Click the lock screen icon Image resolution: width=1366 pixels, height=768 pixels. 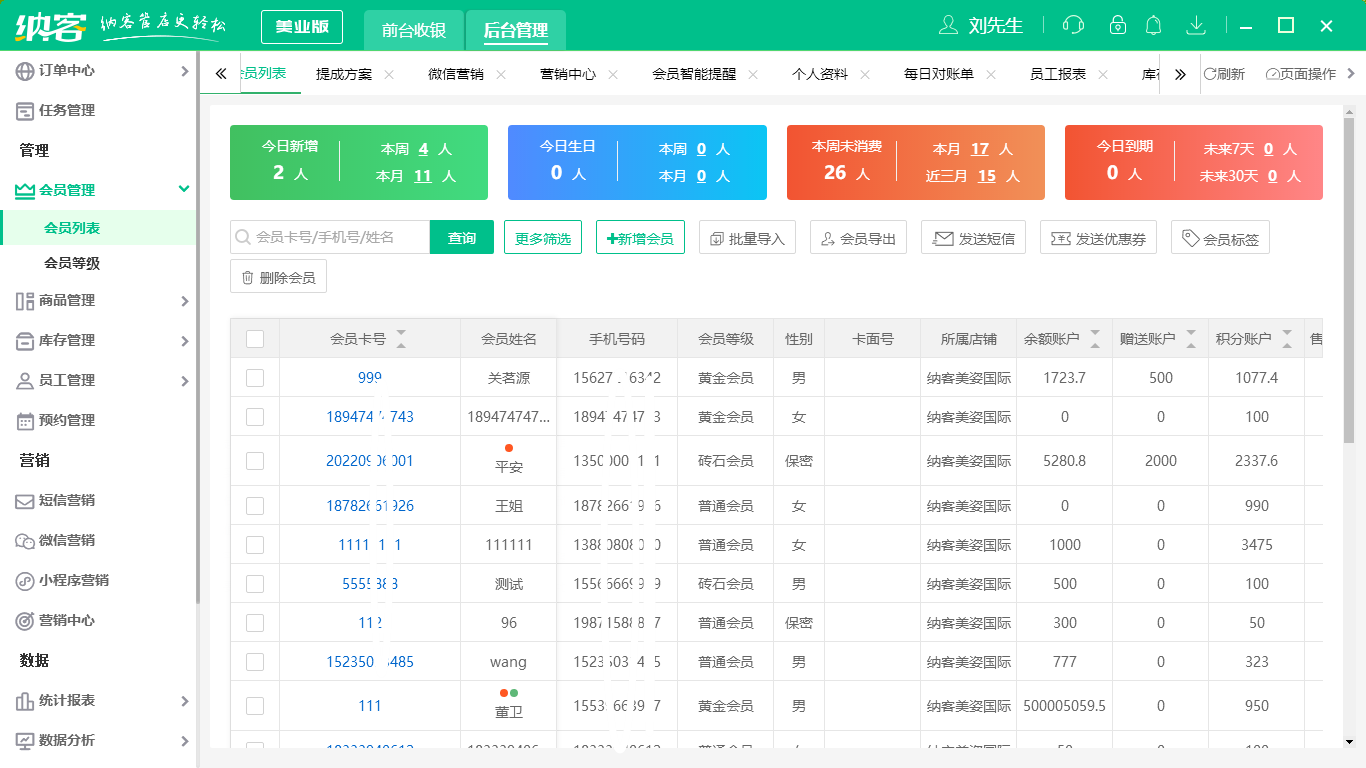coord(1118,25)
